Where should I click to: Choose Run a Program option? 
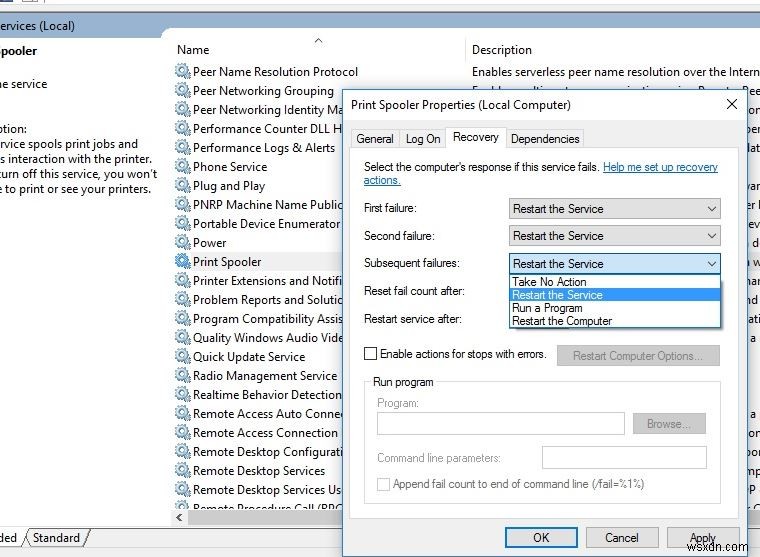click(615, 308)
